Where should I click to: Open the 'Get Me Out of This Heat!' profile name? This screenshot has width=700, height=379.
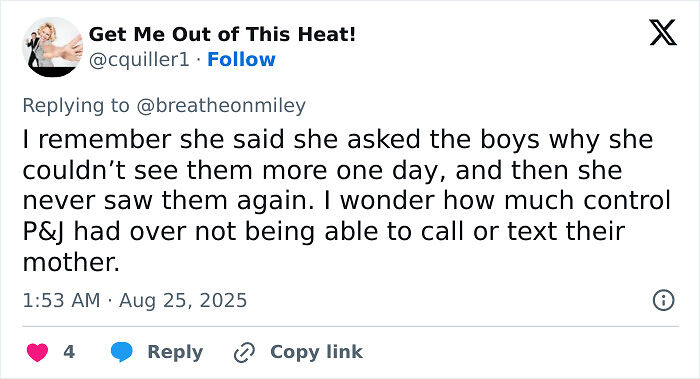click(222, 34)
